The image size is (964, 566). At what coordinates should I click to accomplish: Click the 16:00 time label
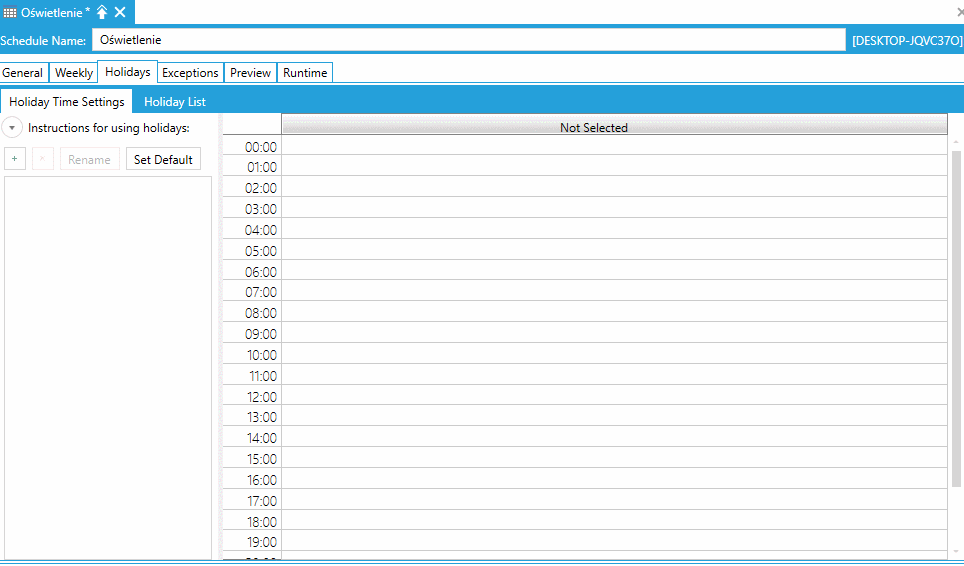(261, 479)
